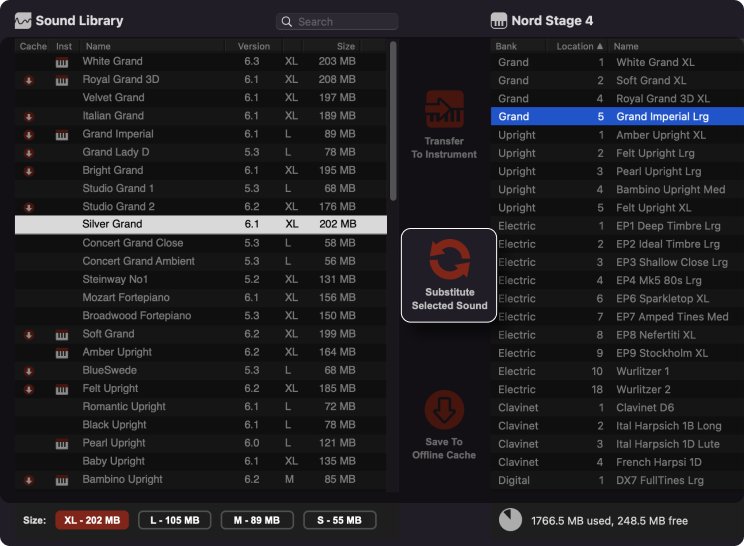
Task: Select the Velvet Grand library row
Action: click(201, 97)
